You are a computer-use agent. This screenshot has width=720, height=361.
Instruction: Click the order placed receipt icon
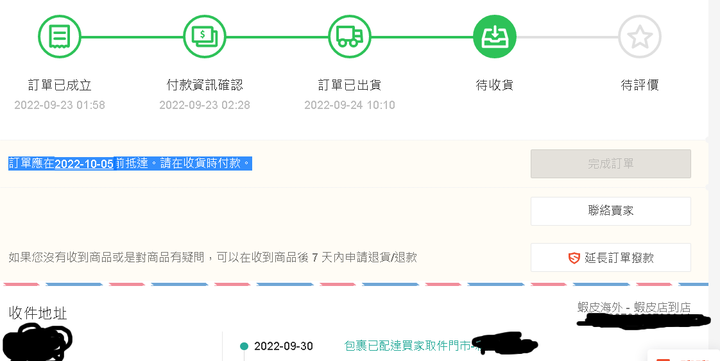pos(59,36)
